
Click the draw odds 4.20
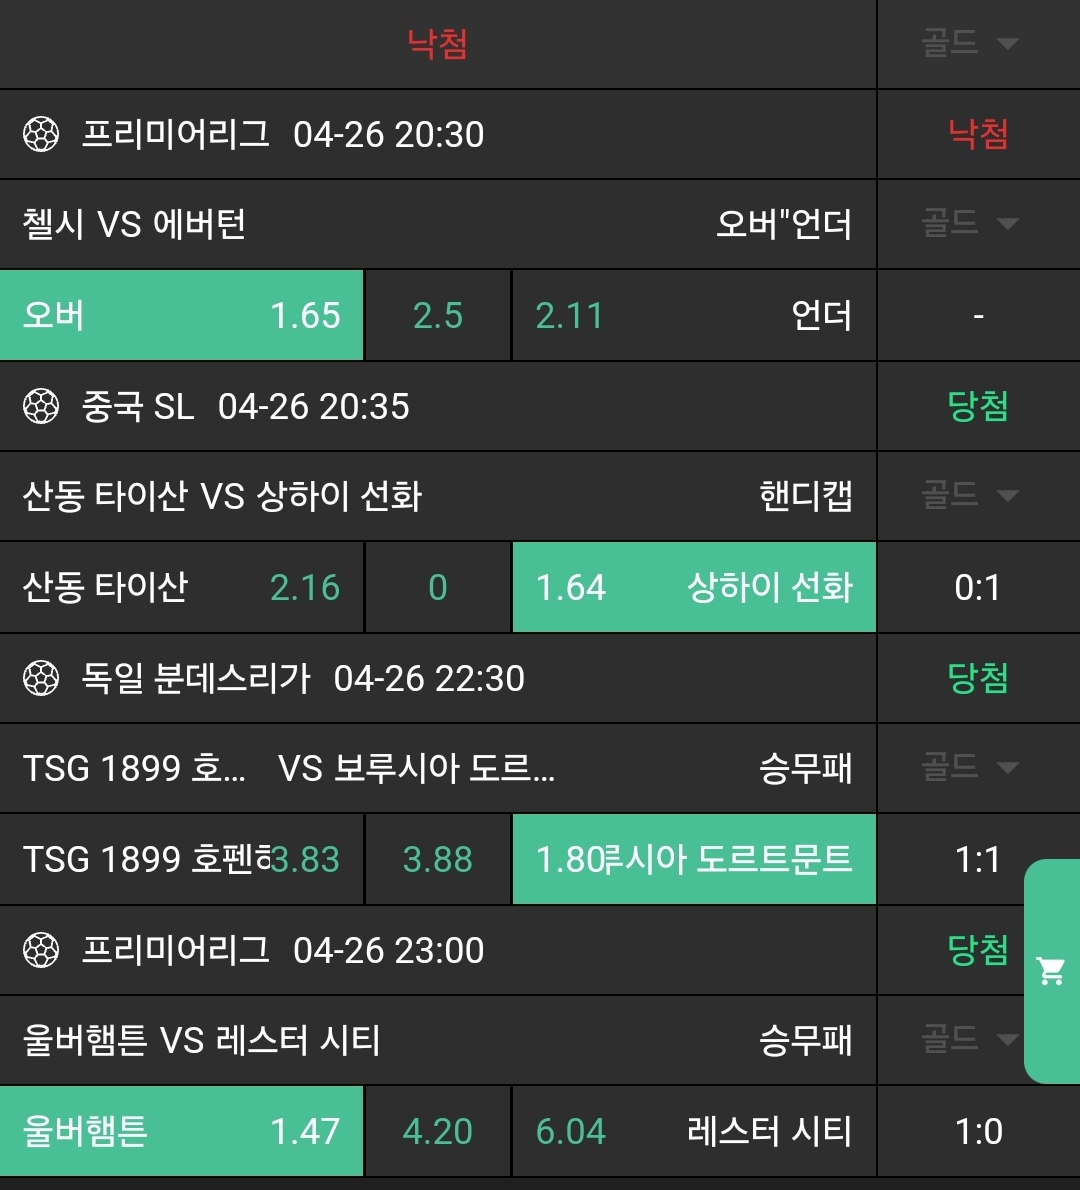coord(437,1131)
